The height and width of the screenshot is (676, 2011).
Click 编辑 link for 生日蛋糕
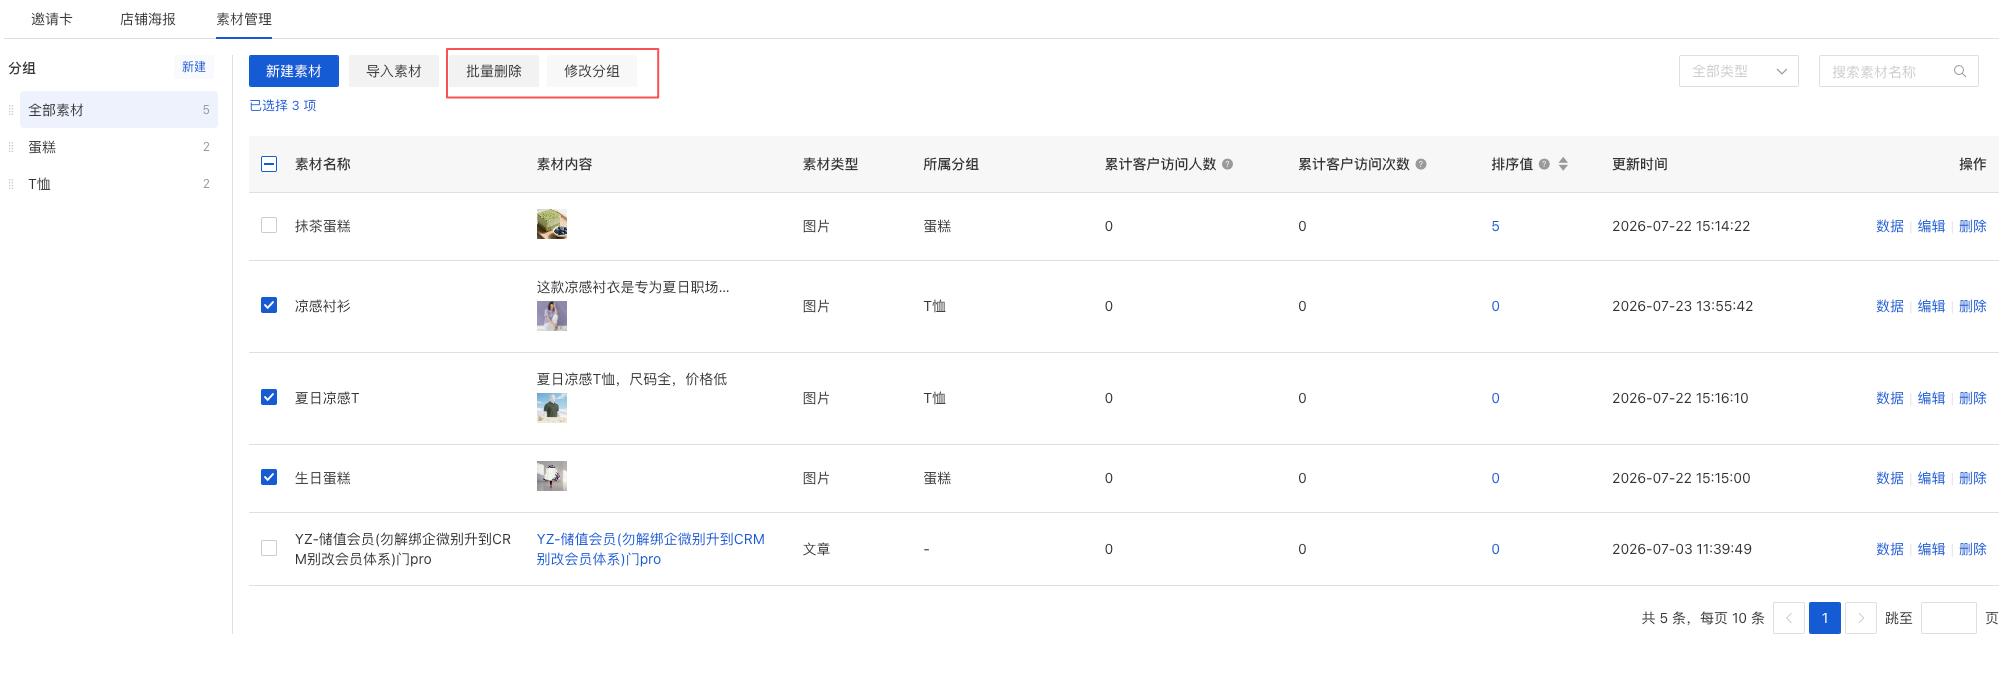[1931, 478]
